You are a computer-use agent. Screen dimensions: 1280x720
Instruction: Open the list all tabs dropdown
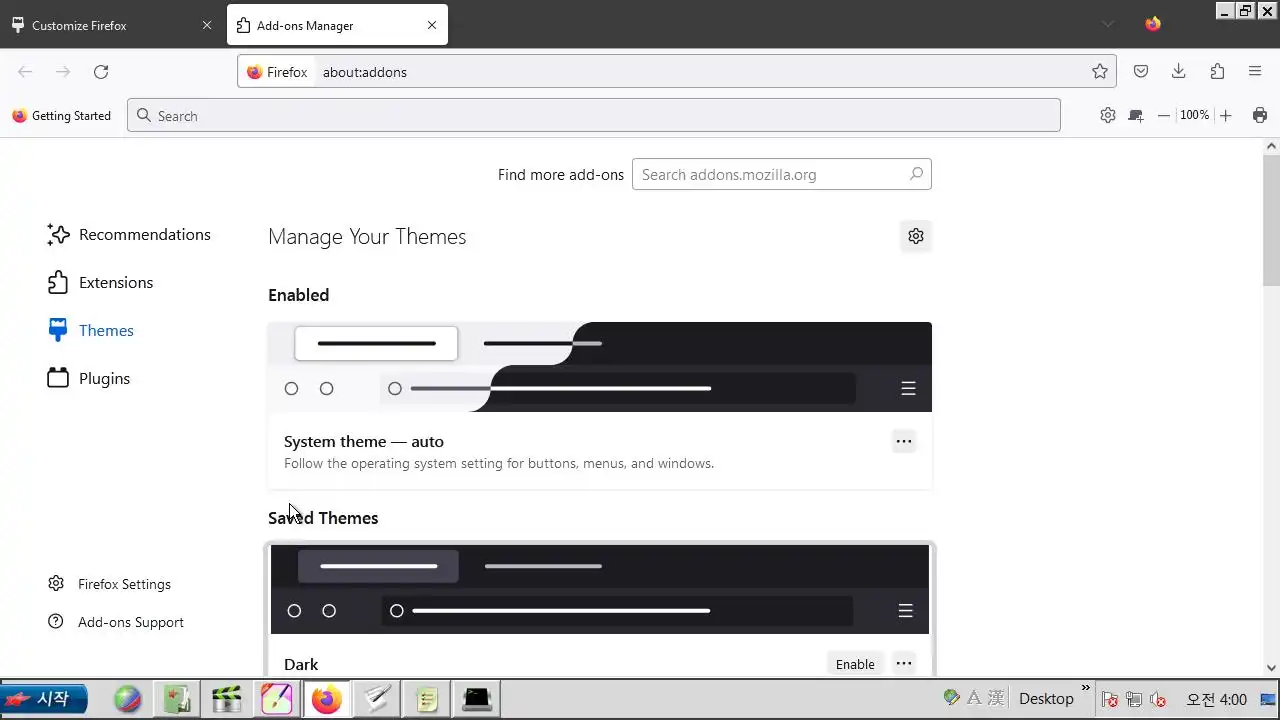(x=1108, y=24)
